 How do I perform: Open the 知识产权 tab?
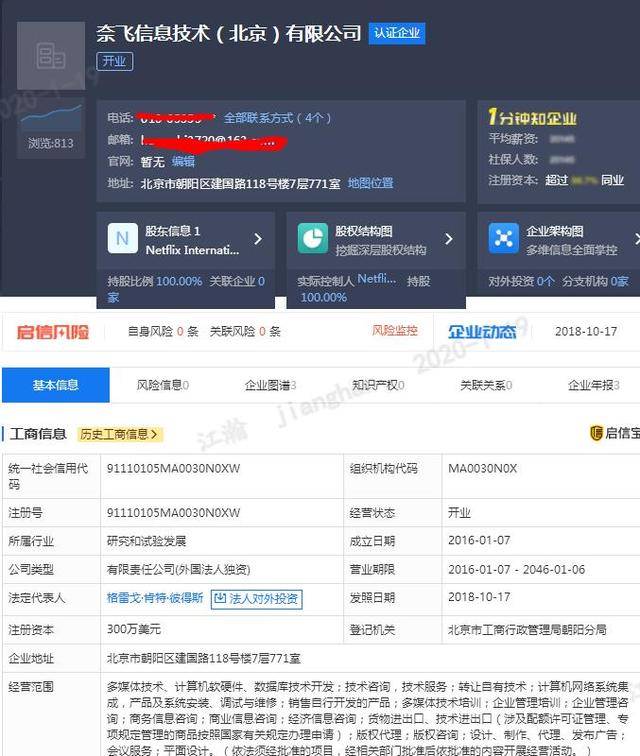[x=378, y=385]
